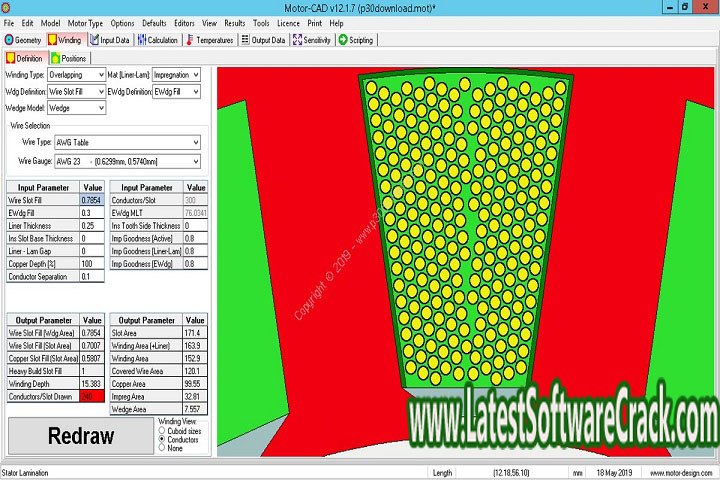This screenshot has height=480, width=720.
Task: Open the Defaults menu
Action: click(154, 22)
